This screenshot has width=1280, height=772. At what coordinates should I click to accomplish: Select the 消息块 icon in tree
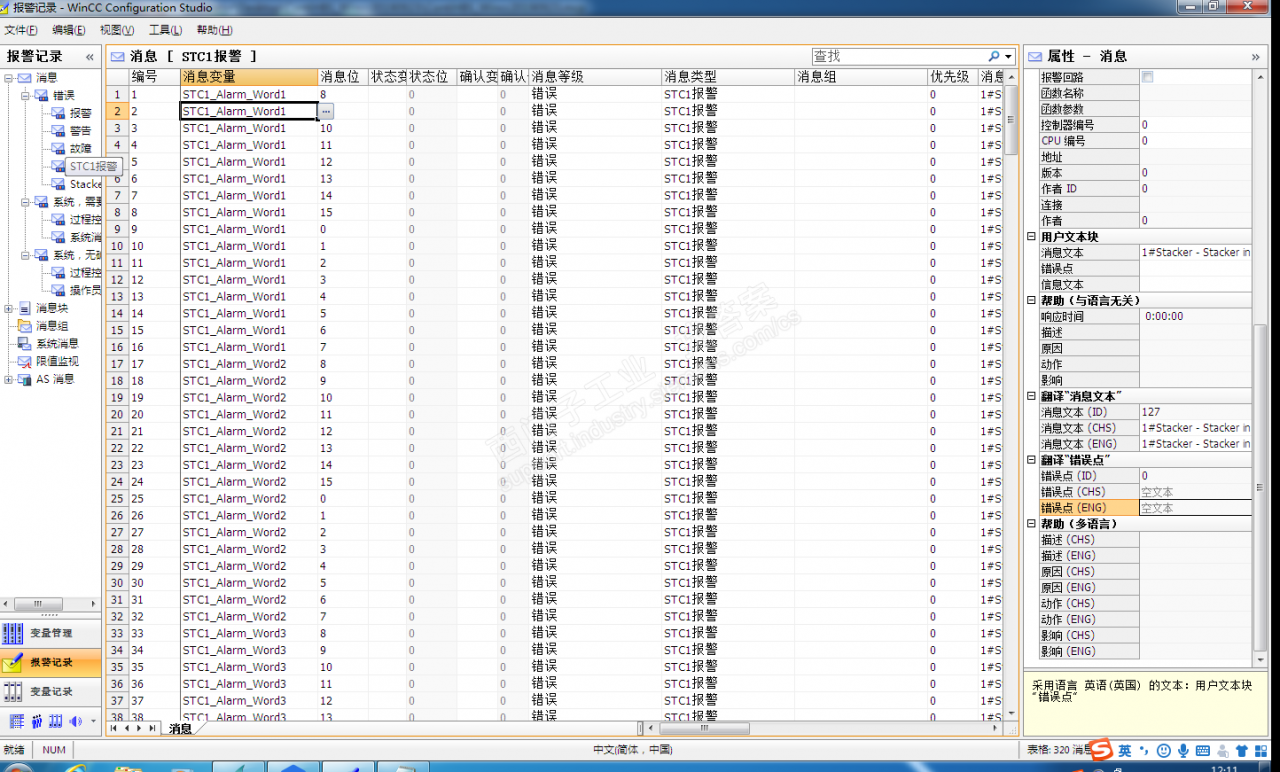(x=24, y=309)
